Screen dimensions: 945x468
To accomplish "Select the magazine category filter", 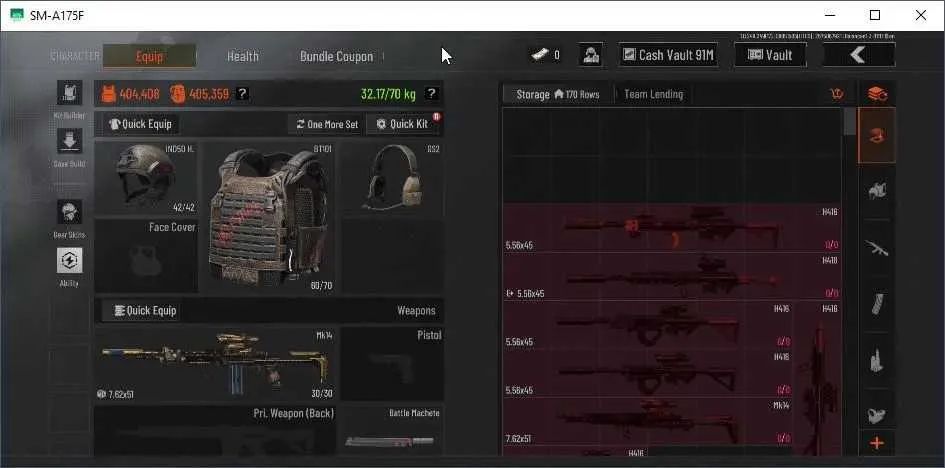I will click(x=877, y=304).
